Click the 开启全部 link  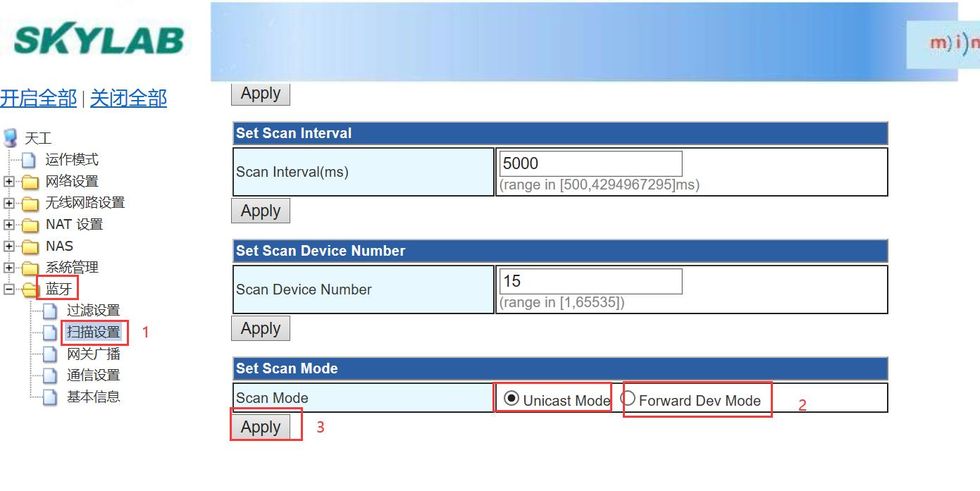[x=38, y=98]
